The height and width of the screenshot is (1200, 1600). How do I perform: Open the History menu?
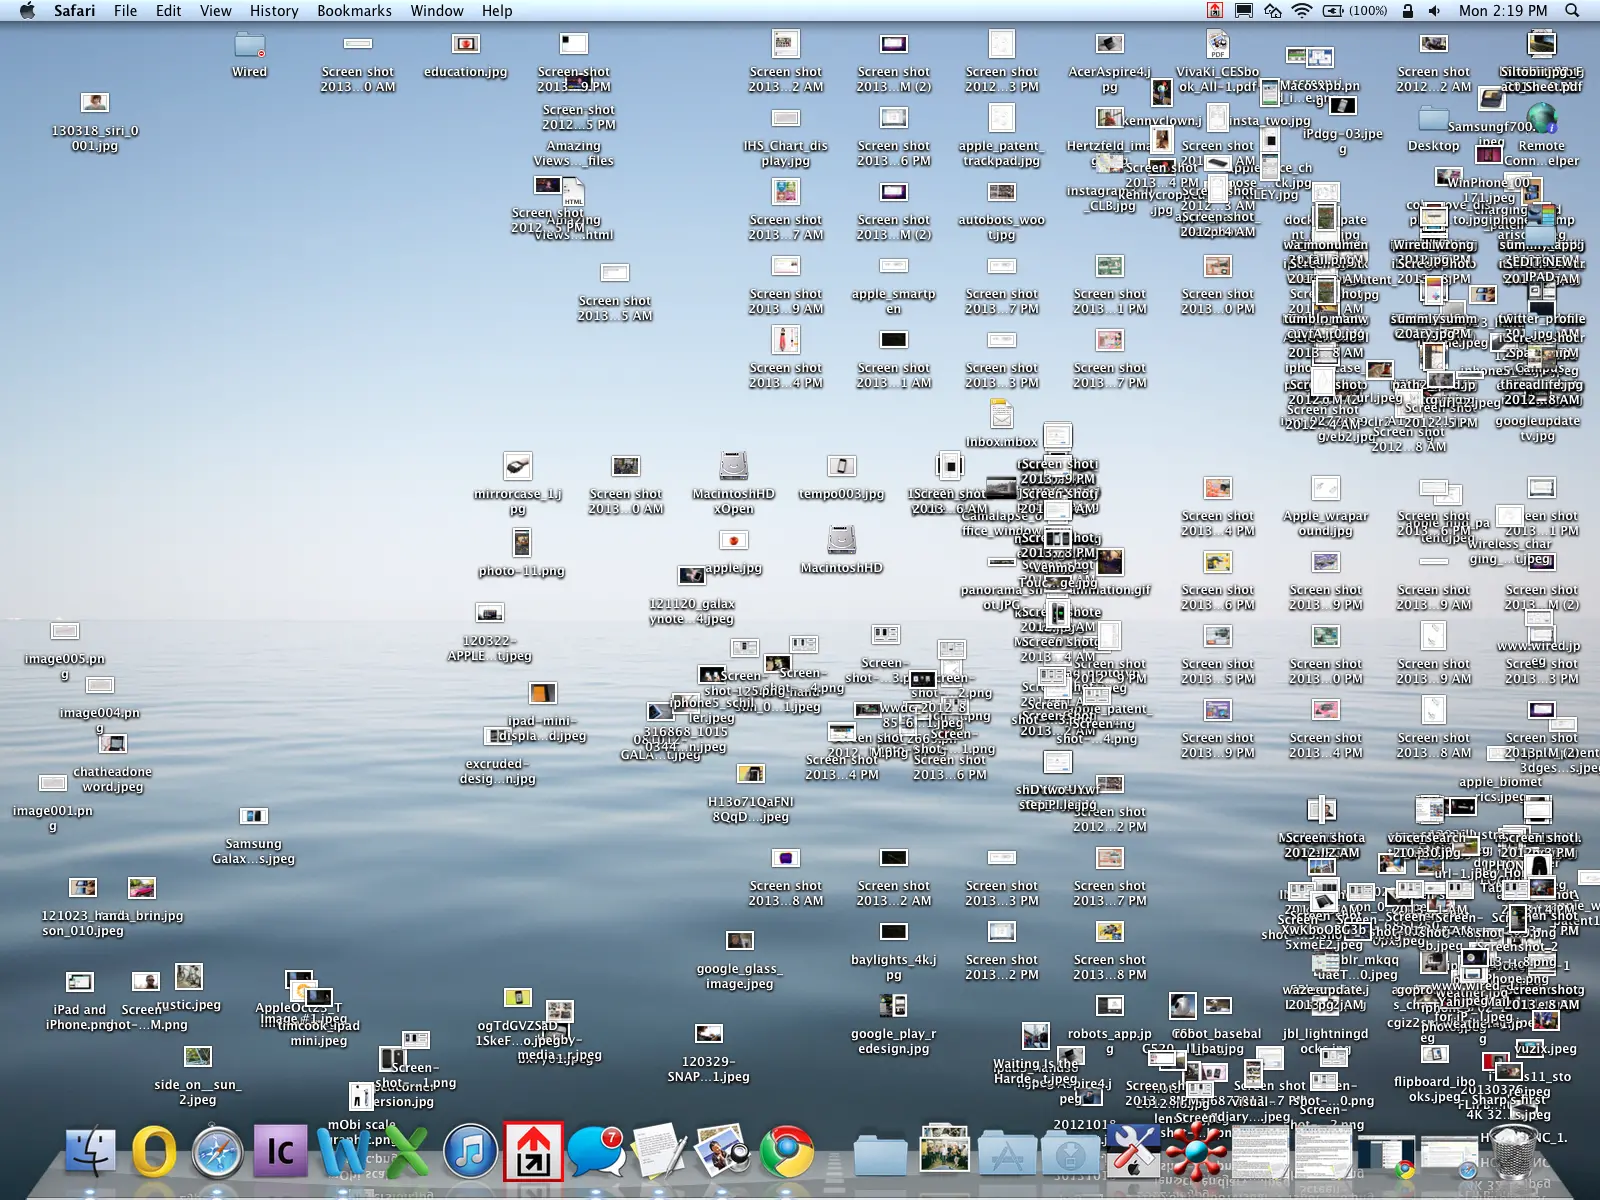pos(273,11)
